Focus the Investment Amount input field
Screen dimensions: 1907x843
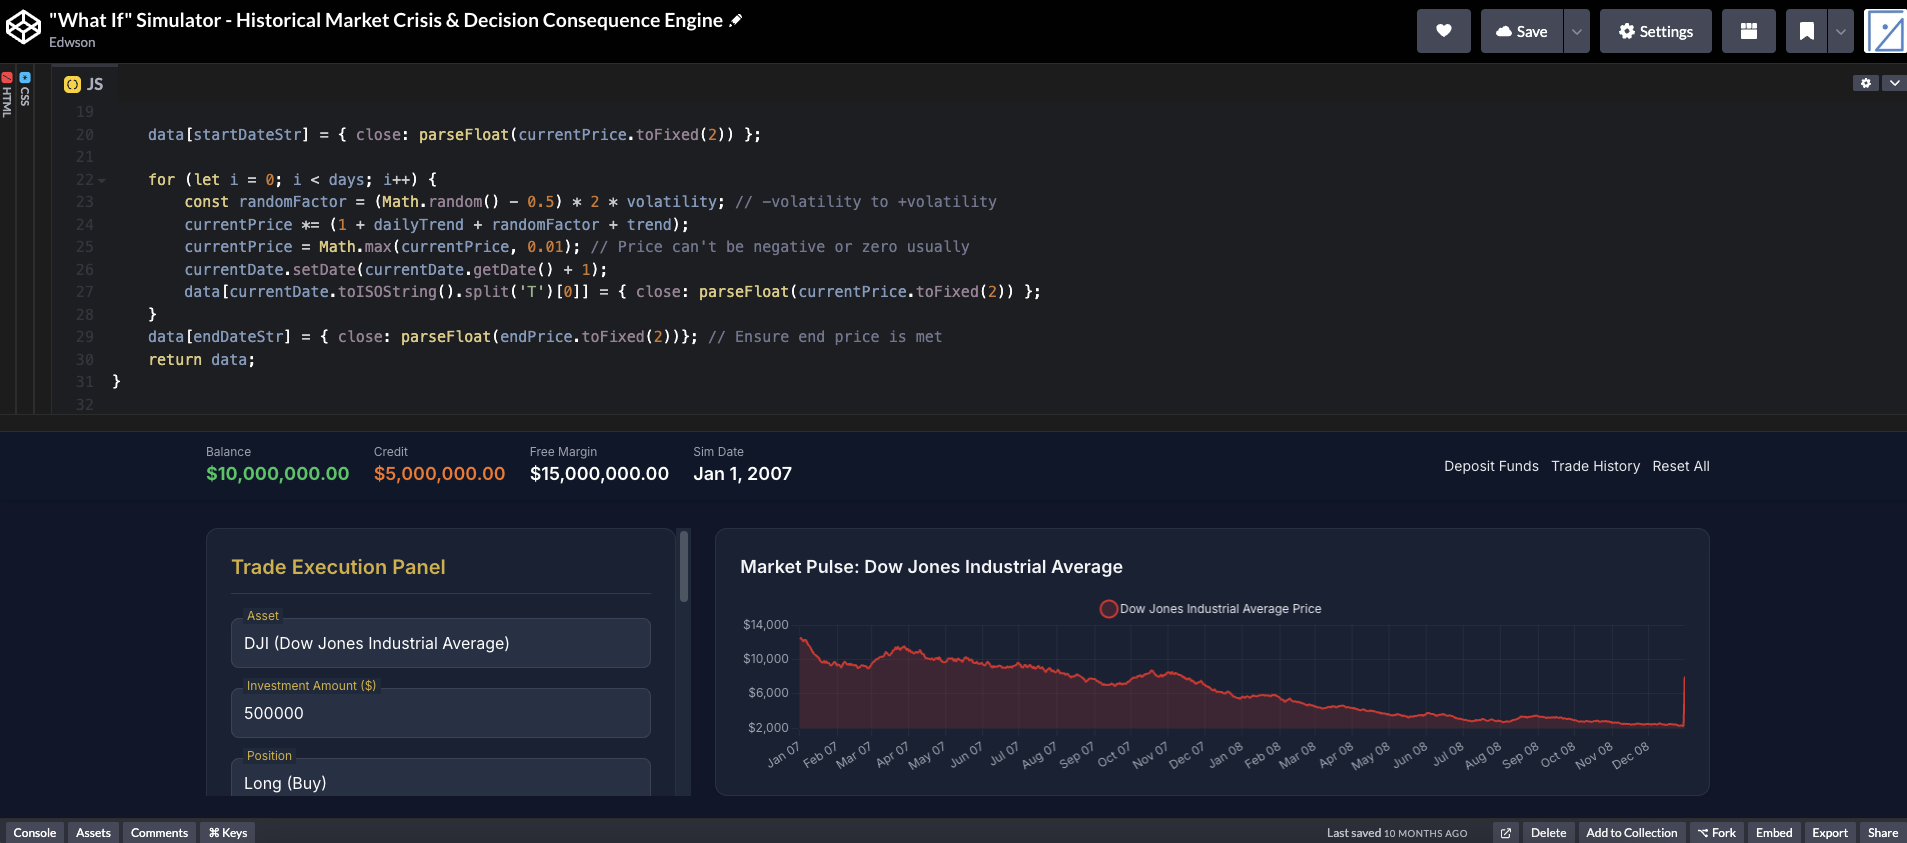pos(441,713)
